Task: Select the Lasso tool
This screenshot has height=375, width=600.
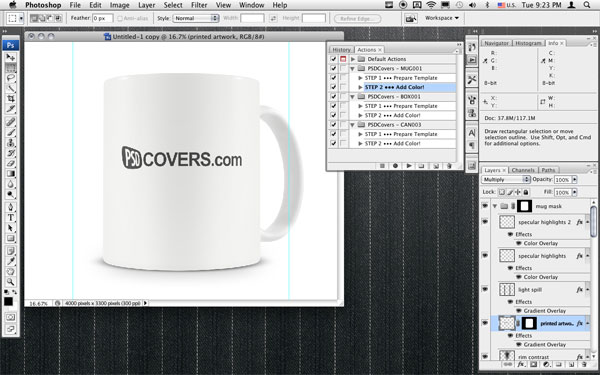Action: click(10, 78)
